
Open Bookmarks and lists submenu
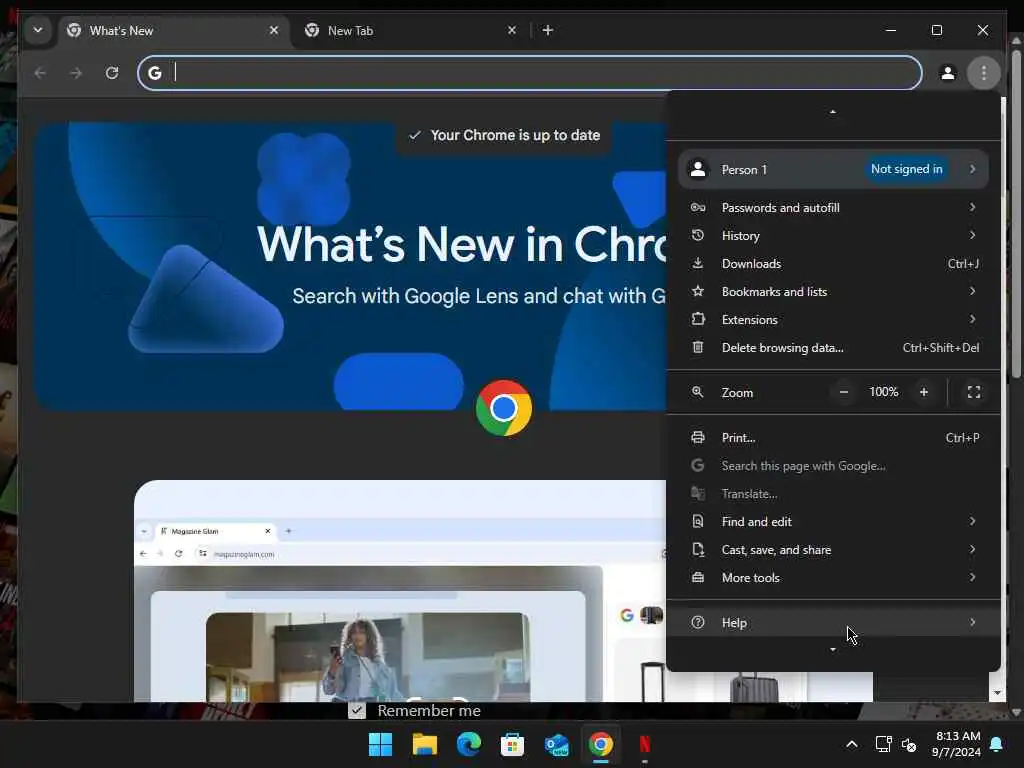[x=833, y=292]
